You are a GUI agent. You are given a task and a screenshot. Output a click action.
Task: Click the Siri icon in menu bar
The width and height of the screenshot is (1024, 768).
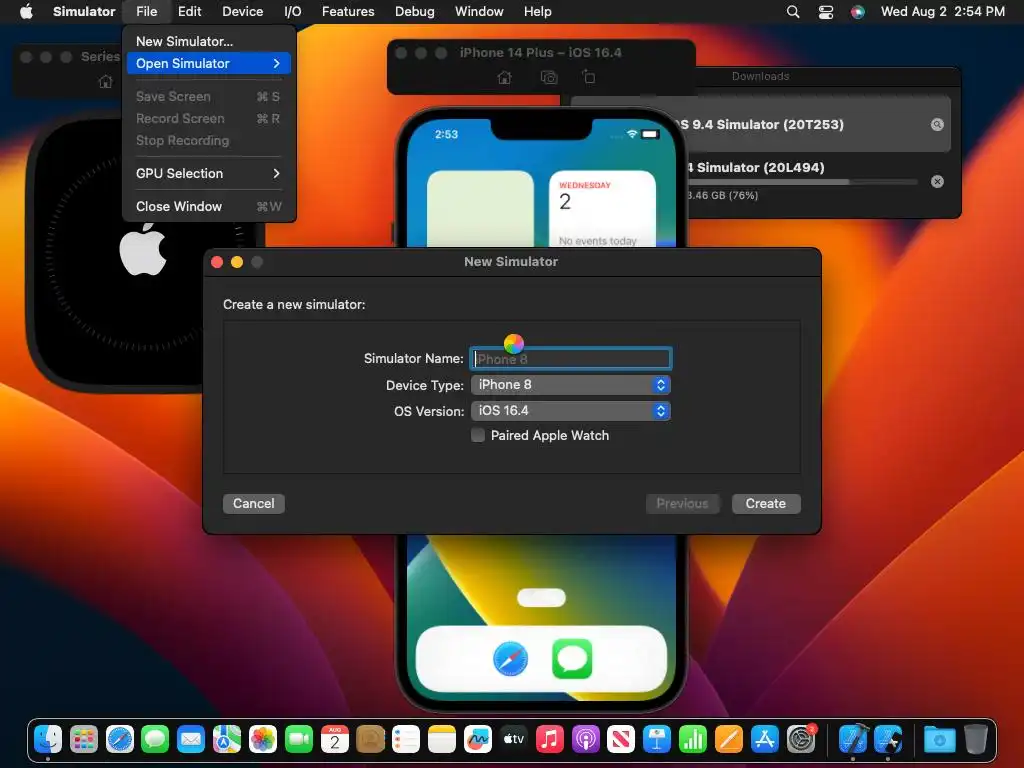857,12
